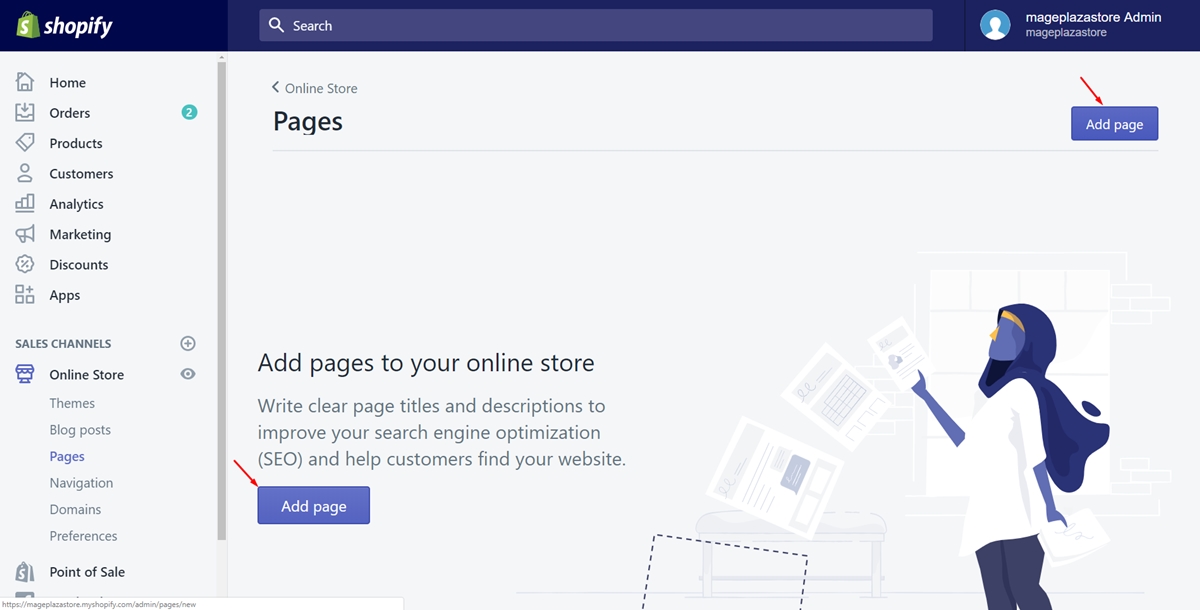View online store using eye icon
Image resolution: width=1200 pixels, height=610 pixels.
(x=188, y=374)
